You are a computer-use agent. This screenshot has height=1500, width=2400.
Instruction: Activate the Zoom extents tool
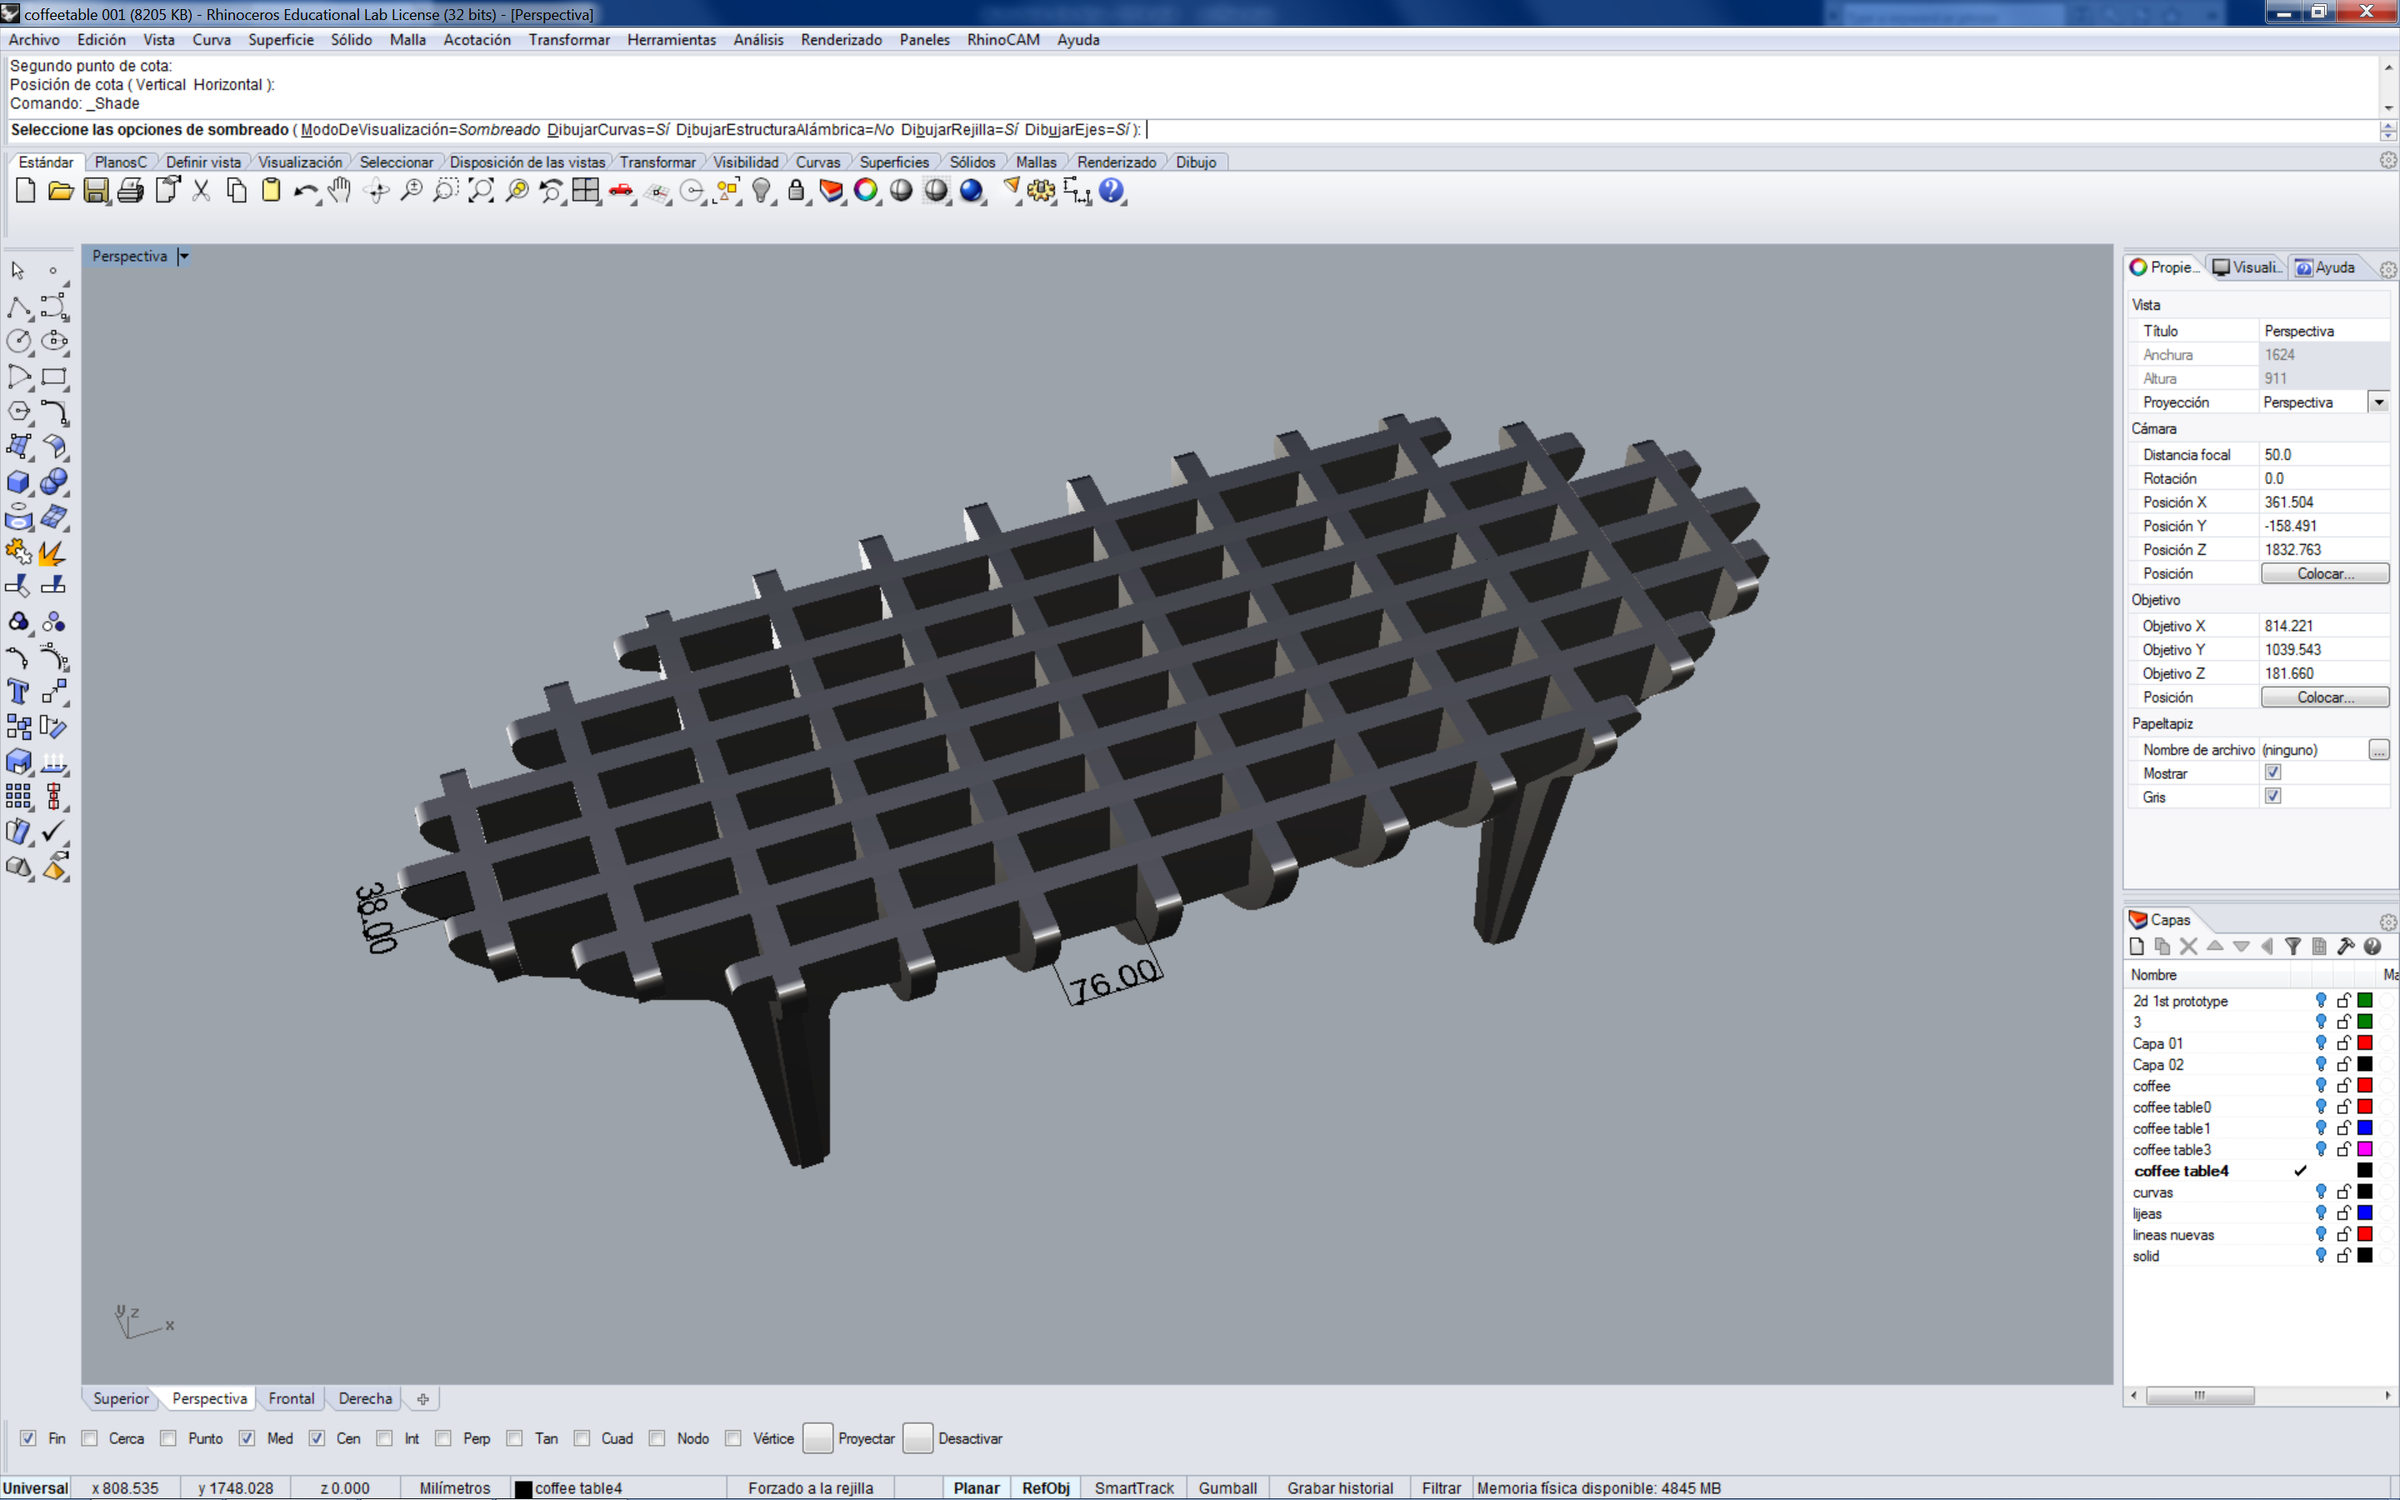click(481, 190)
